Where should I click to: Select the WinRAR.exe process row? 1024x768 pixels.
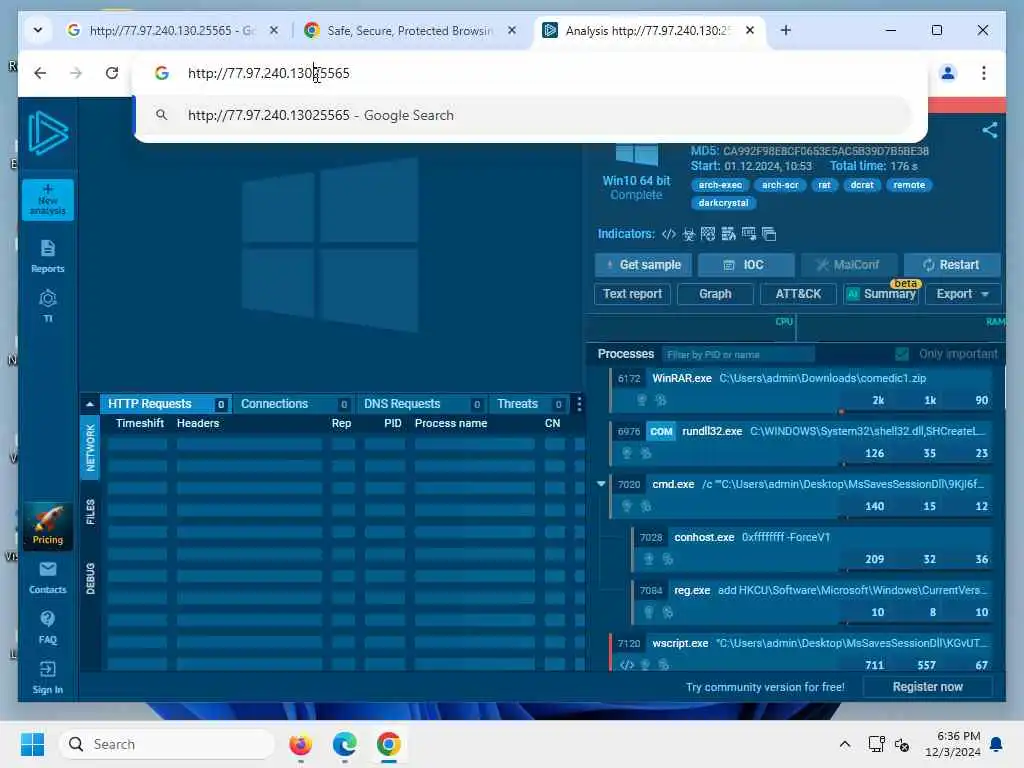pyautogui.click(x=801, y=390)
